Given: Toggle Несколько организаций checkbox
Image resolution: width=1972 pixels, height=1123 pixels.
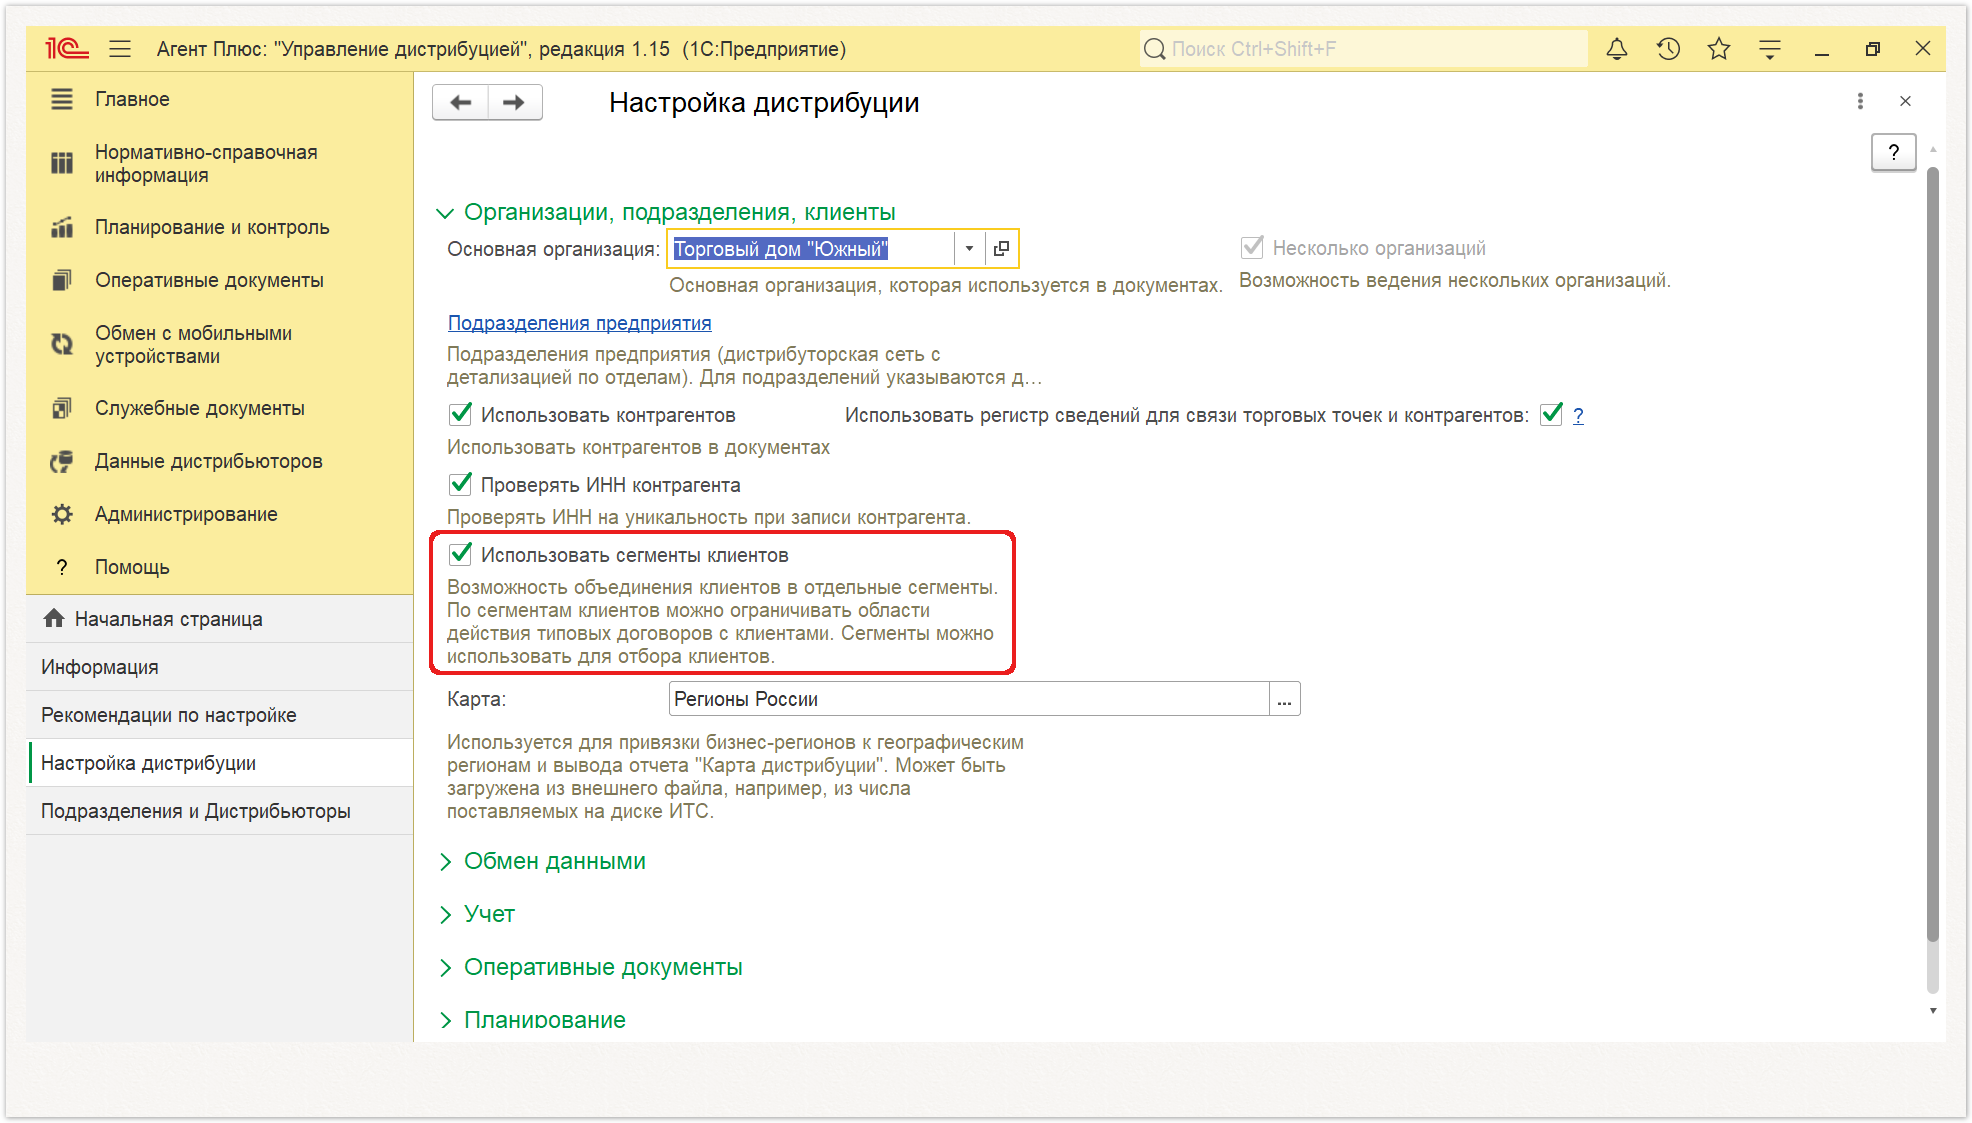Looking at the screenshot, I should point(1251,247).
